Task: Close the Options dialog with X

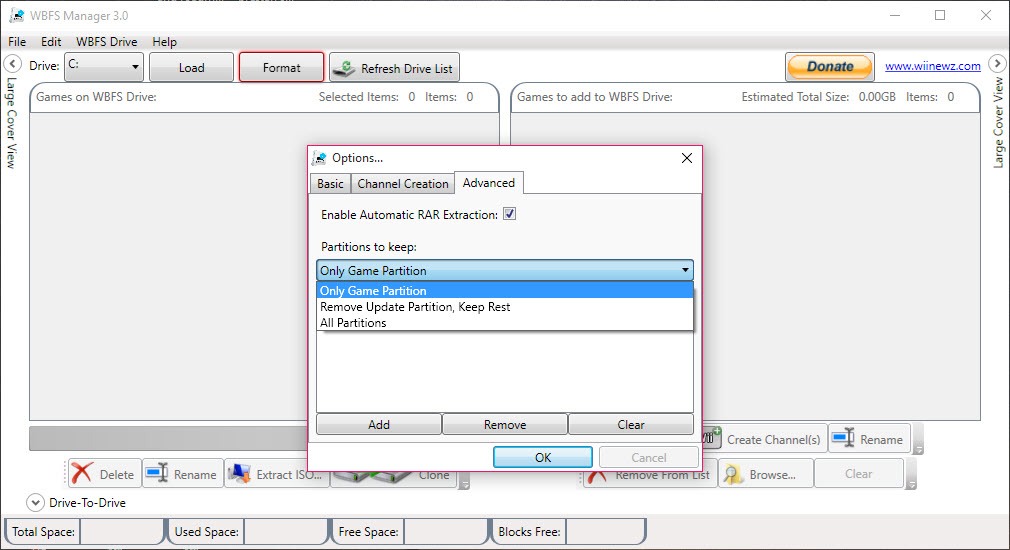Action: click(x=687, y=158)
